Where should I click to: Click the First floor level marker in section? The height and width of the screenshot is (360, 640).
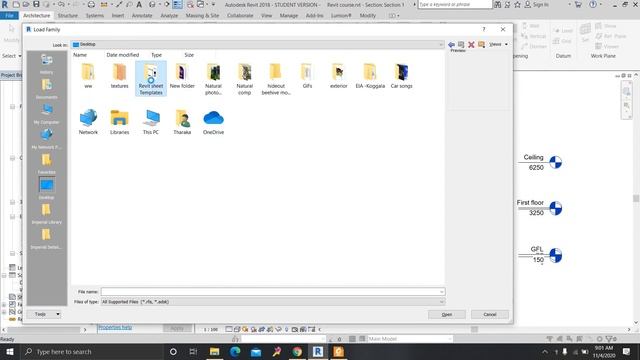556,208
